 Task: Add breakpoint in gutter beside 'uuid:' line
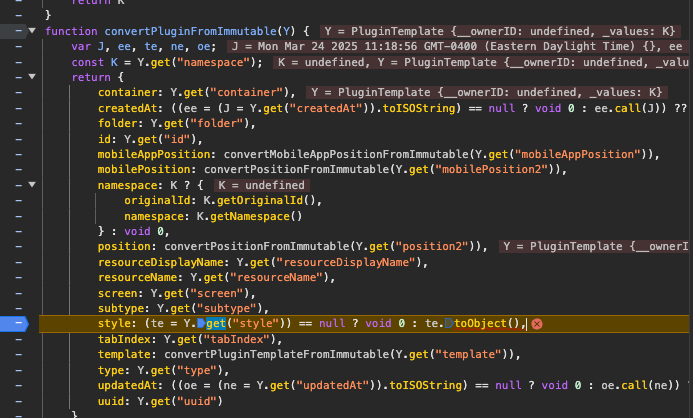pos(19,401)
